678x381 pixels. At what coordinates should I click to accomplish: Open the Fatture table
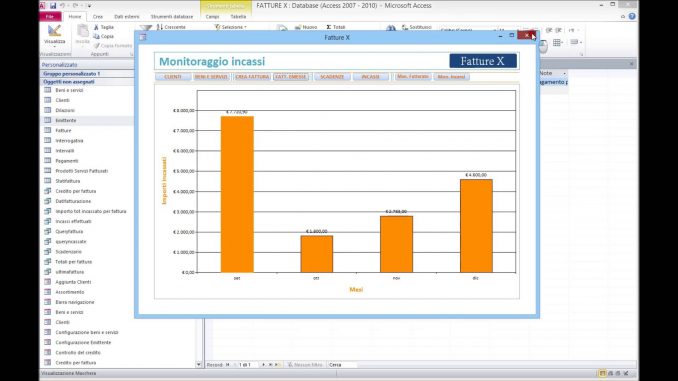click(x=63, y=131)
